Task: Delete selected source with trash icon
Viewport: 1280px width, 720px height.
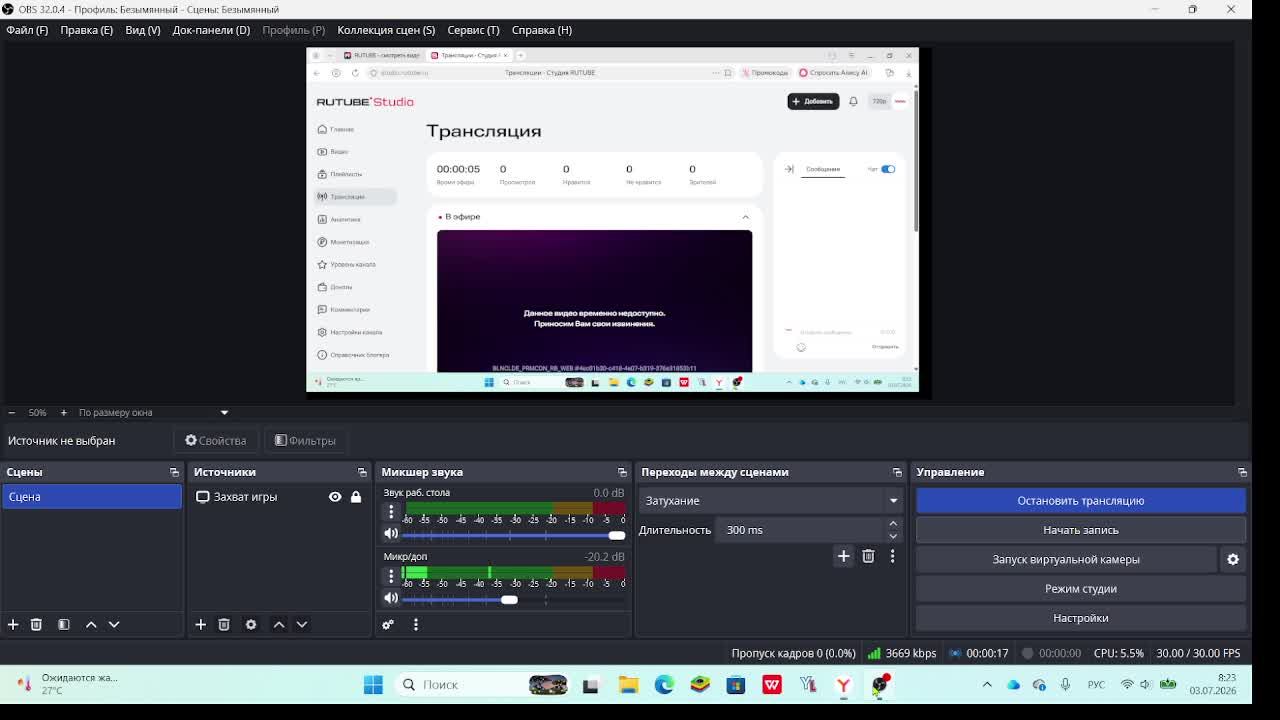Action: point(224,624)
